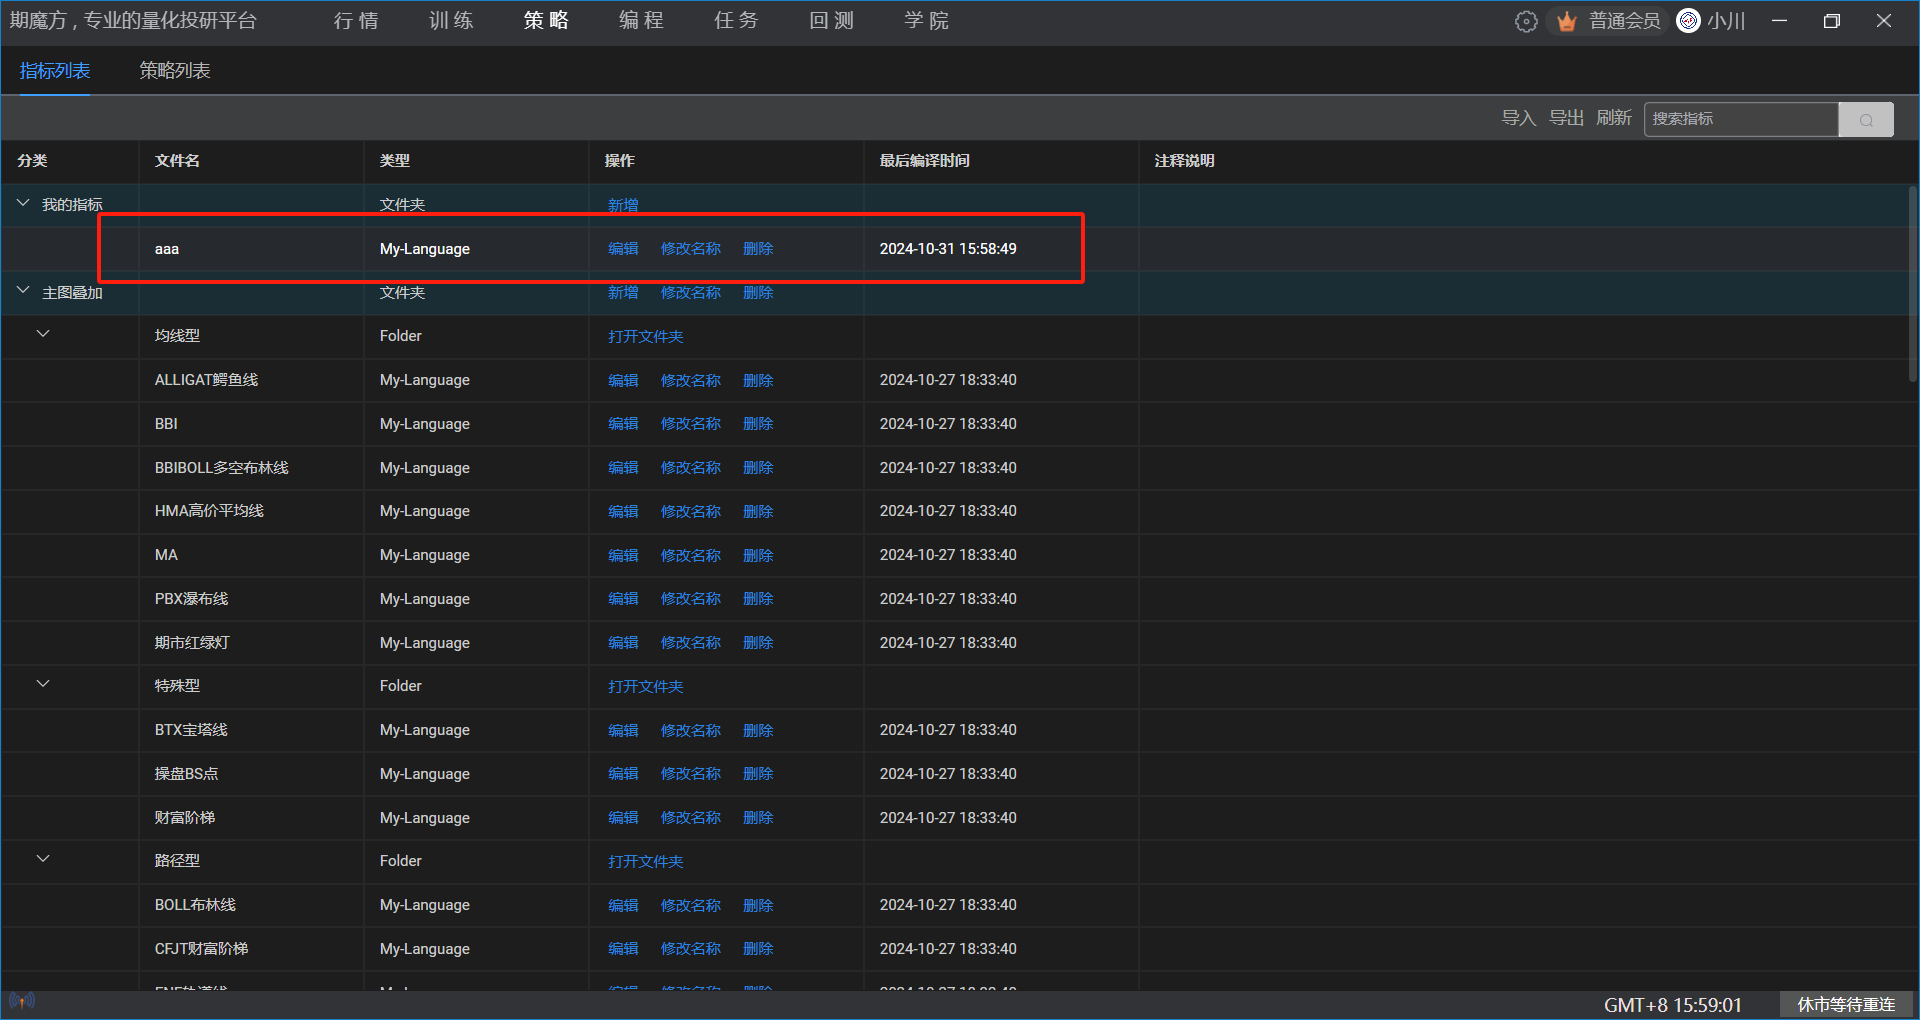Click the 导入 button
Image resolution: width=1920 pixels, height=1020 pixels.
[x=1518, y=118]
